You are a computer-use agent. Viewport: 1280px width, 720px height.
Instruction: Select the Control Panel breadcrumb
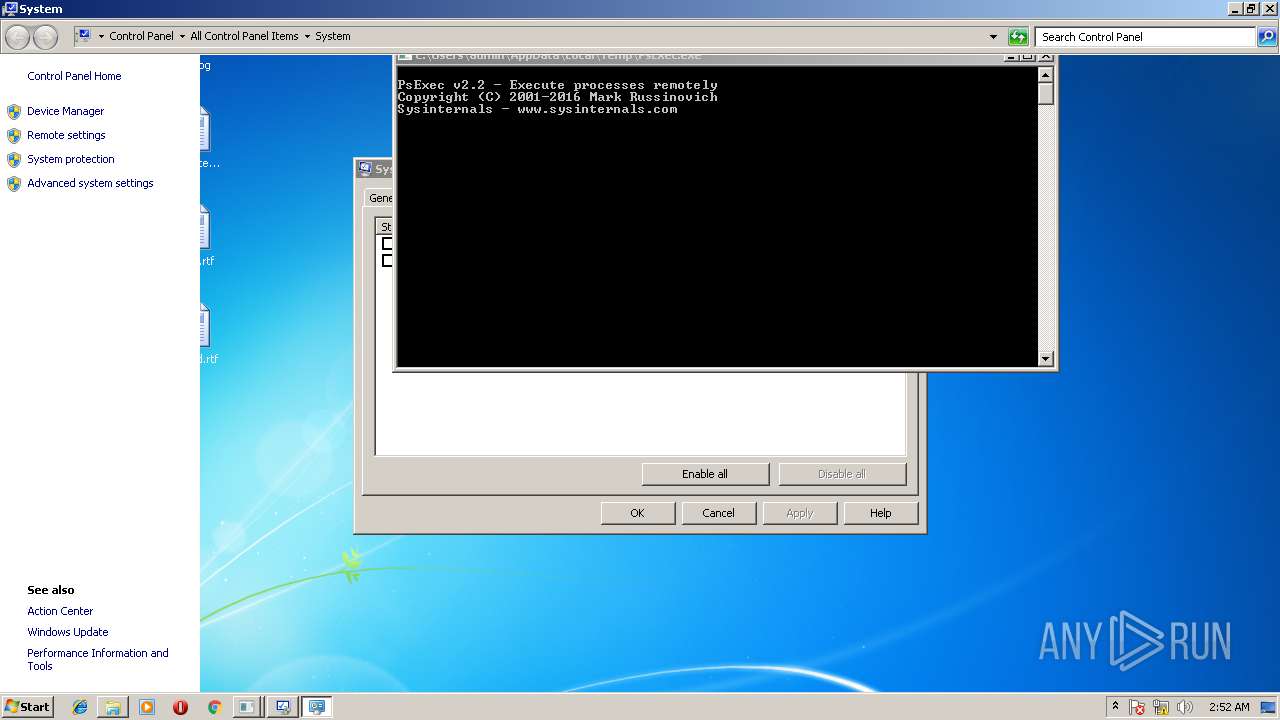[141, 36]
